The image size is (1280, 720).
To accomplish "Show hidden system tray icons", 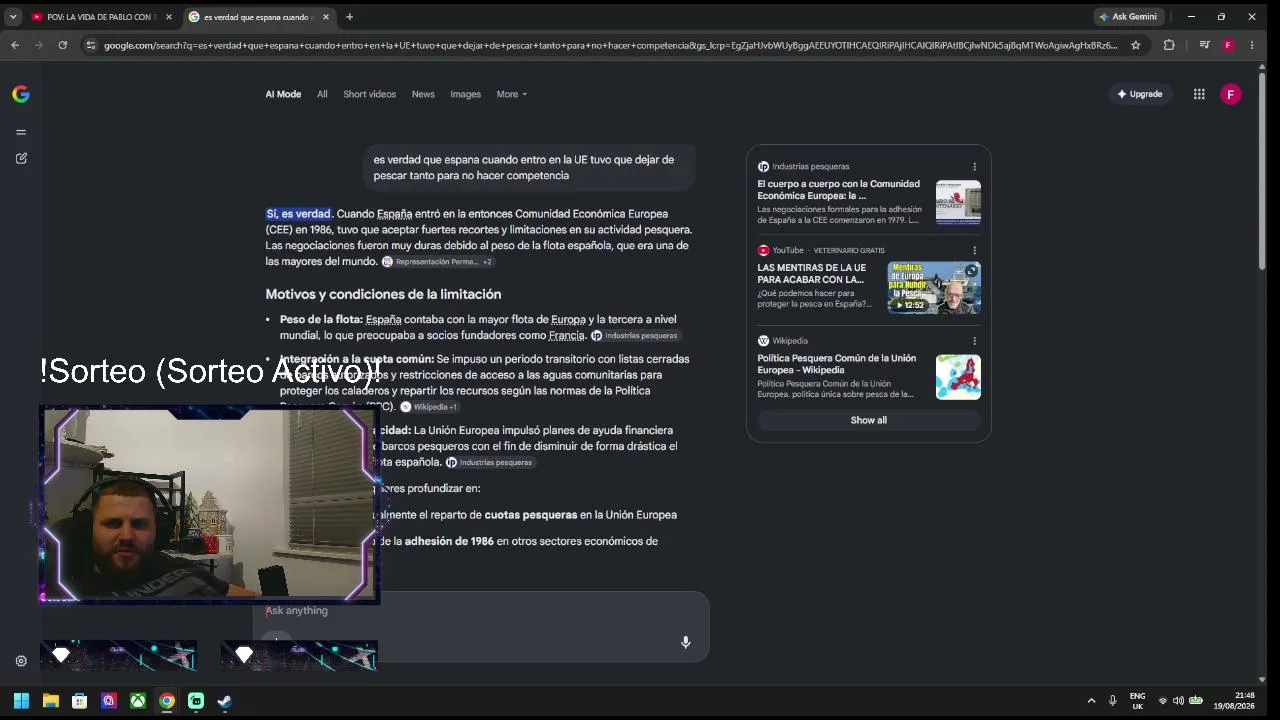I will [1091, 701].
